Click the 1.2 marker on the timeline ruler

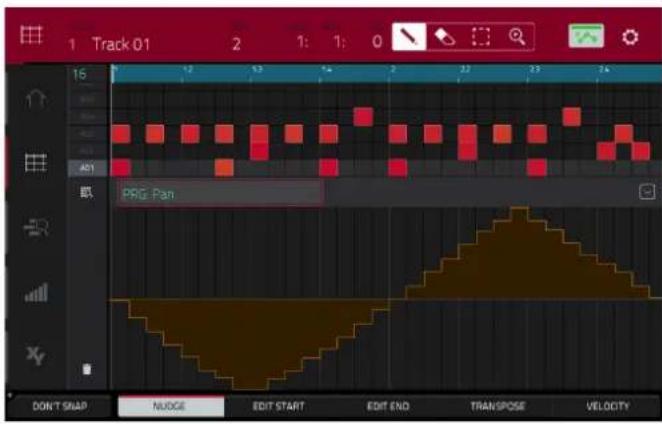[187, 70]
